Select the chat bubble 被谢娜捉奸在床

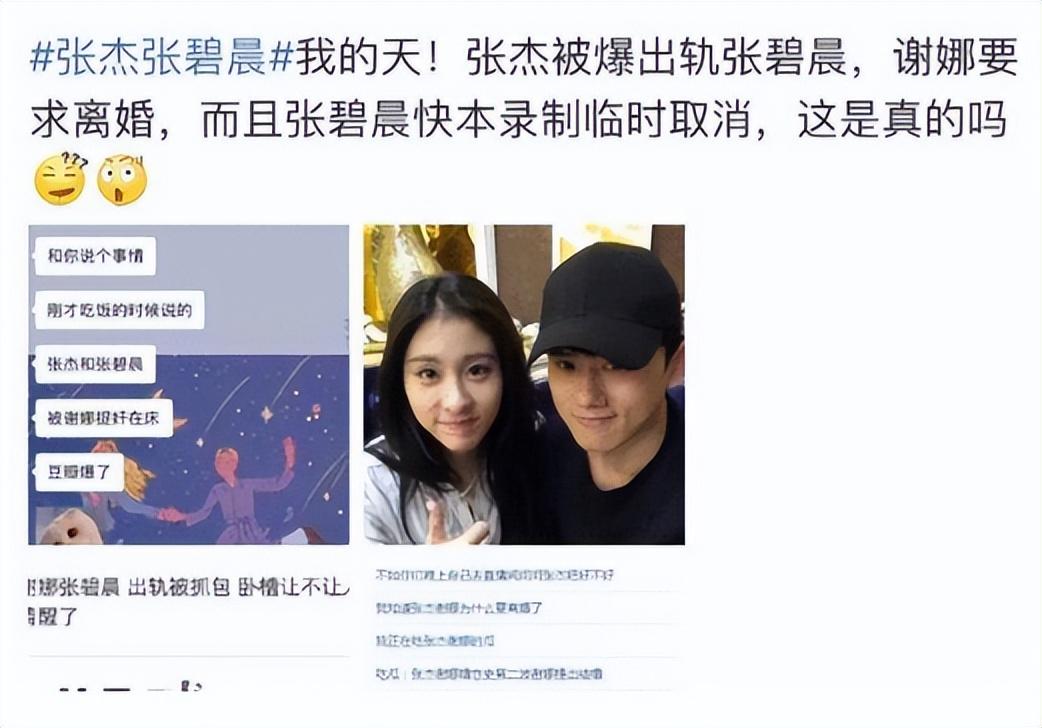pyautogui.click(x=103, y=418)
